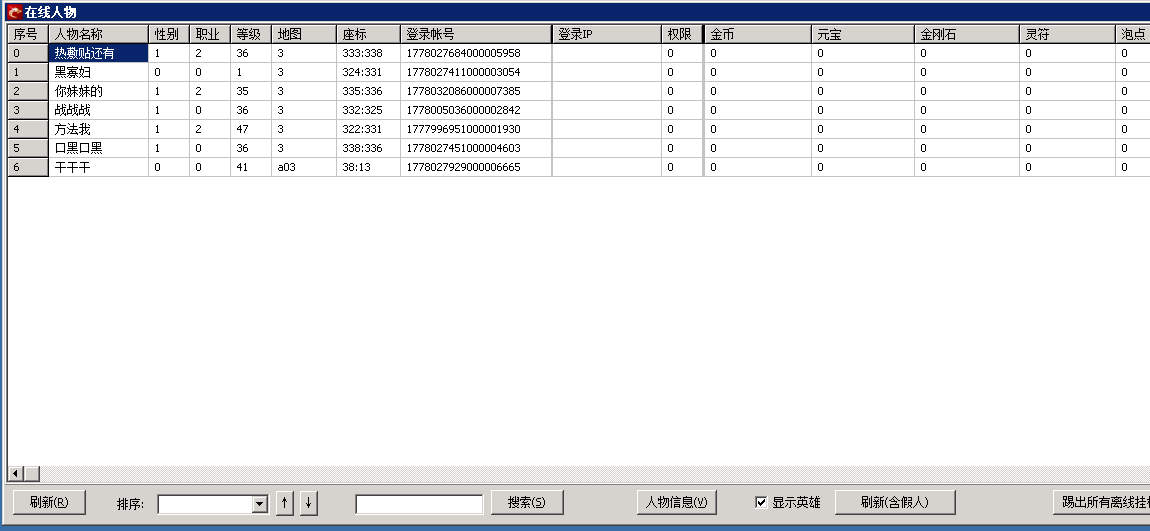Click account 1778032086000007385
The height and width of the screenshot is (531, 1150).
pos(476,91)
